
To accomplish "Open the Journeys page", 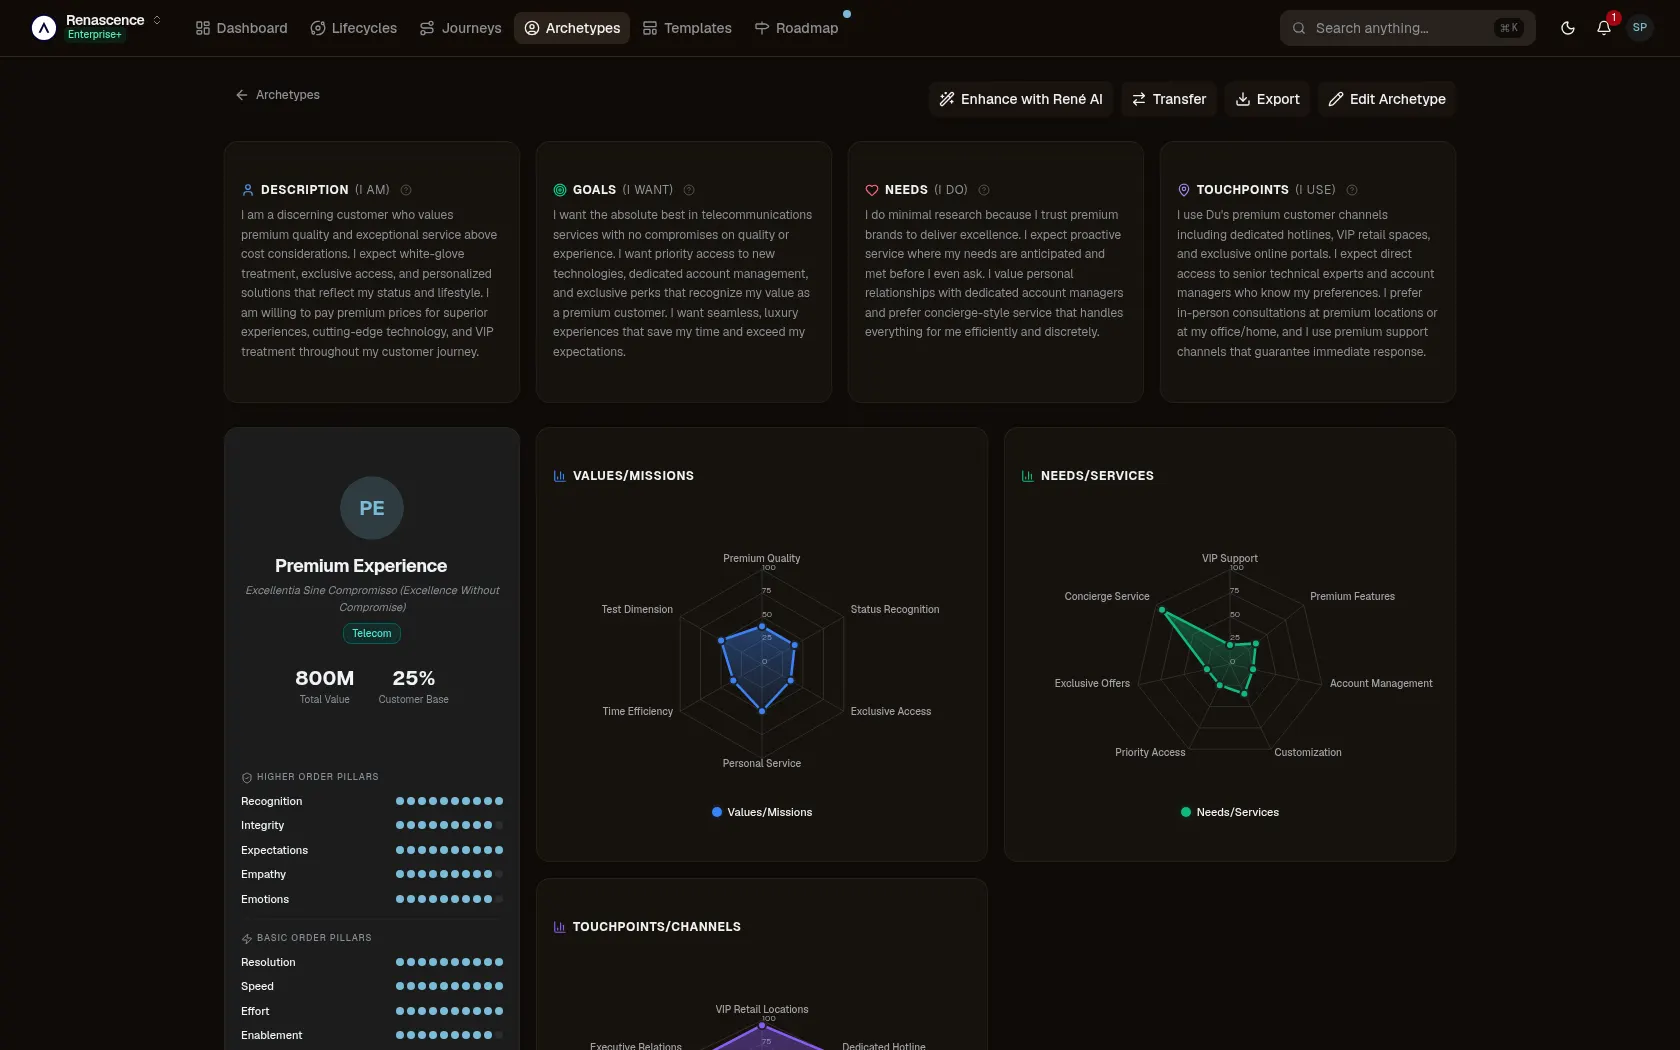I will [x=461, y=28].
